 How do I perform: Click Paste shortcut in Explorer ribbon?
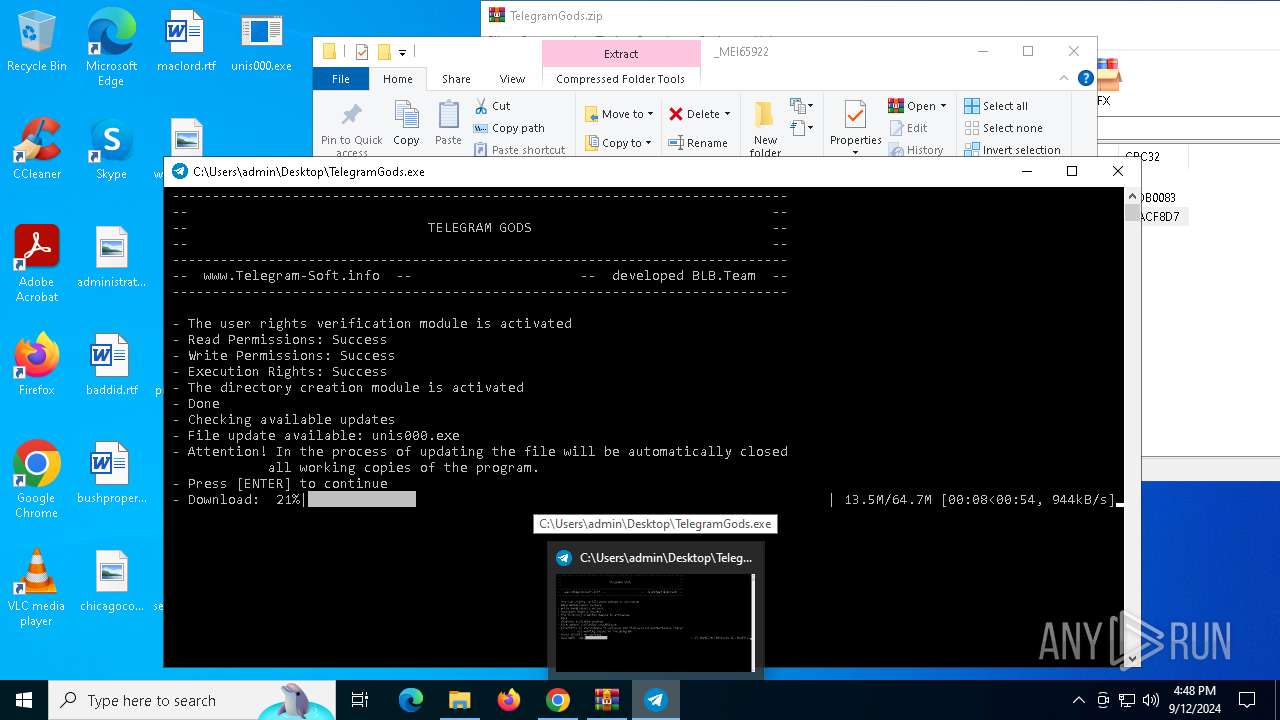coord(519,150)
